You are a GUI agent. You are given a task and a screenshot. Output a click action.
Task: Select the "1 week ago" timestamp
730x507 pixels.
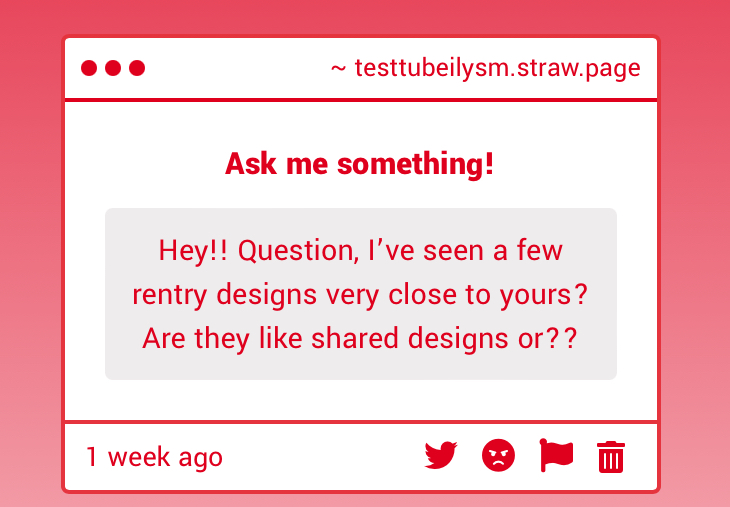[x=154, y=457]
